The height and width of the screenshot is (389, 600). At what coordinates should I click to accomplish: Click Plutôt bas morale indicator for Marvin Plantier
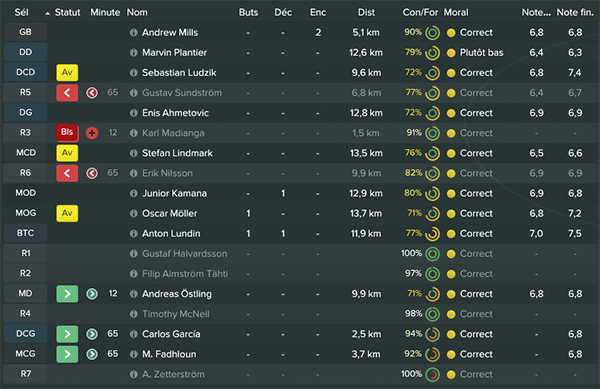[x=475, y=53]
